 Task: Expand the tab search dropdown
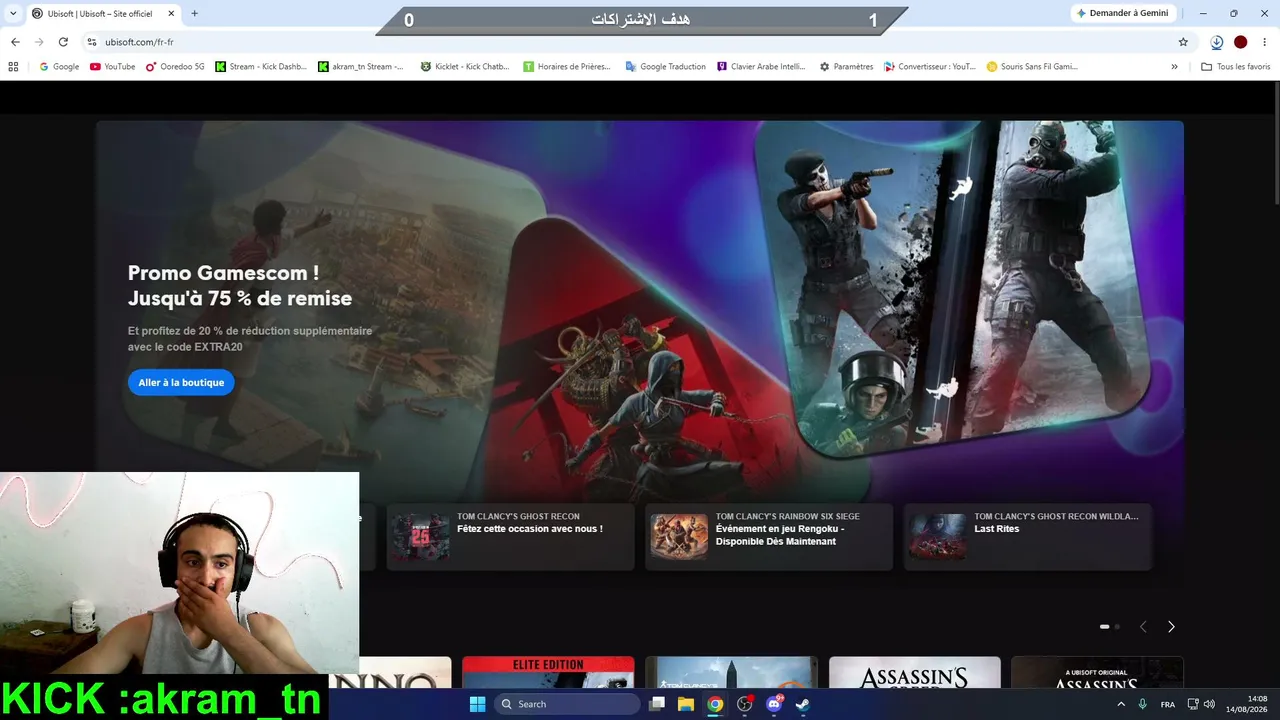(x=13, y=13)
